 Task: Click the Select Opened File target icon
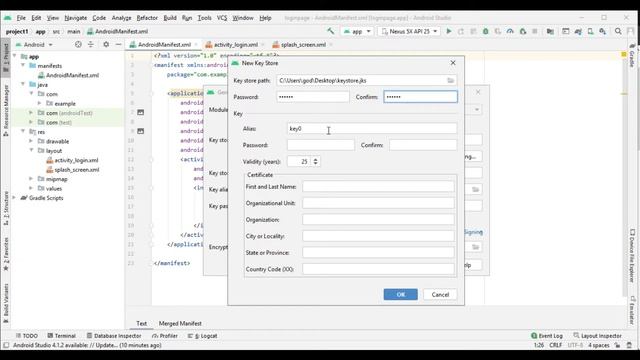78,44
